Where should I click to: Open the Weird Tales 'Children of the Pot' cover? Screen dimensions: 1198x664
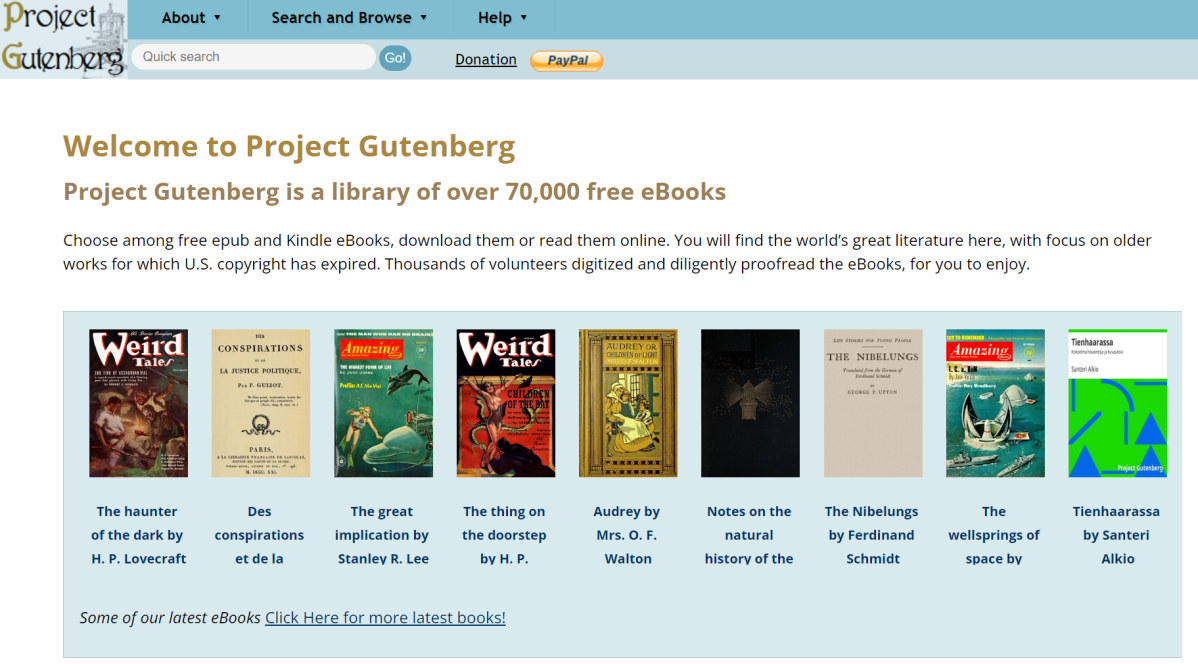[x=505, y=402]
